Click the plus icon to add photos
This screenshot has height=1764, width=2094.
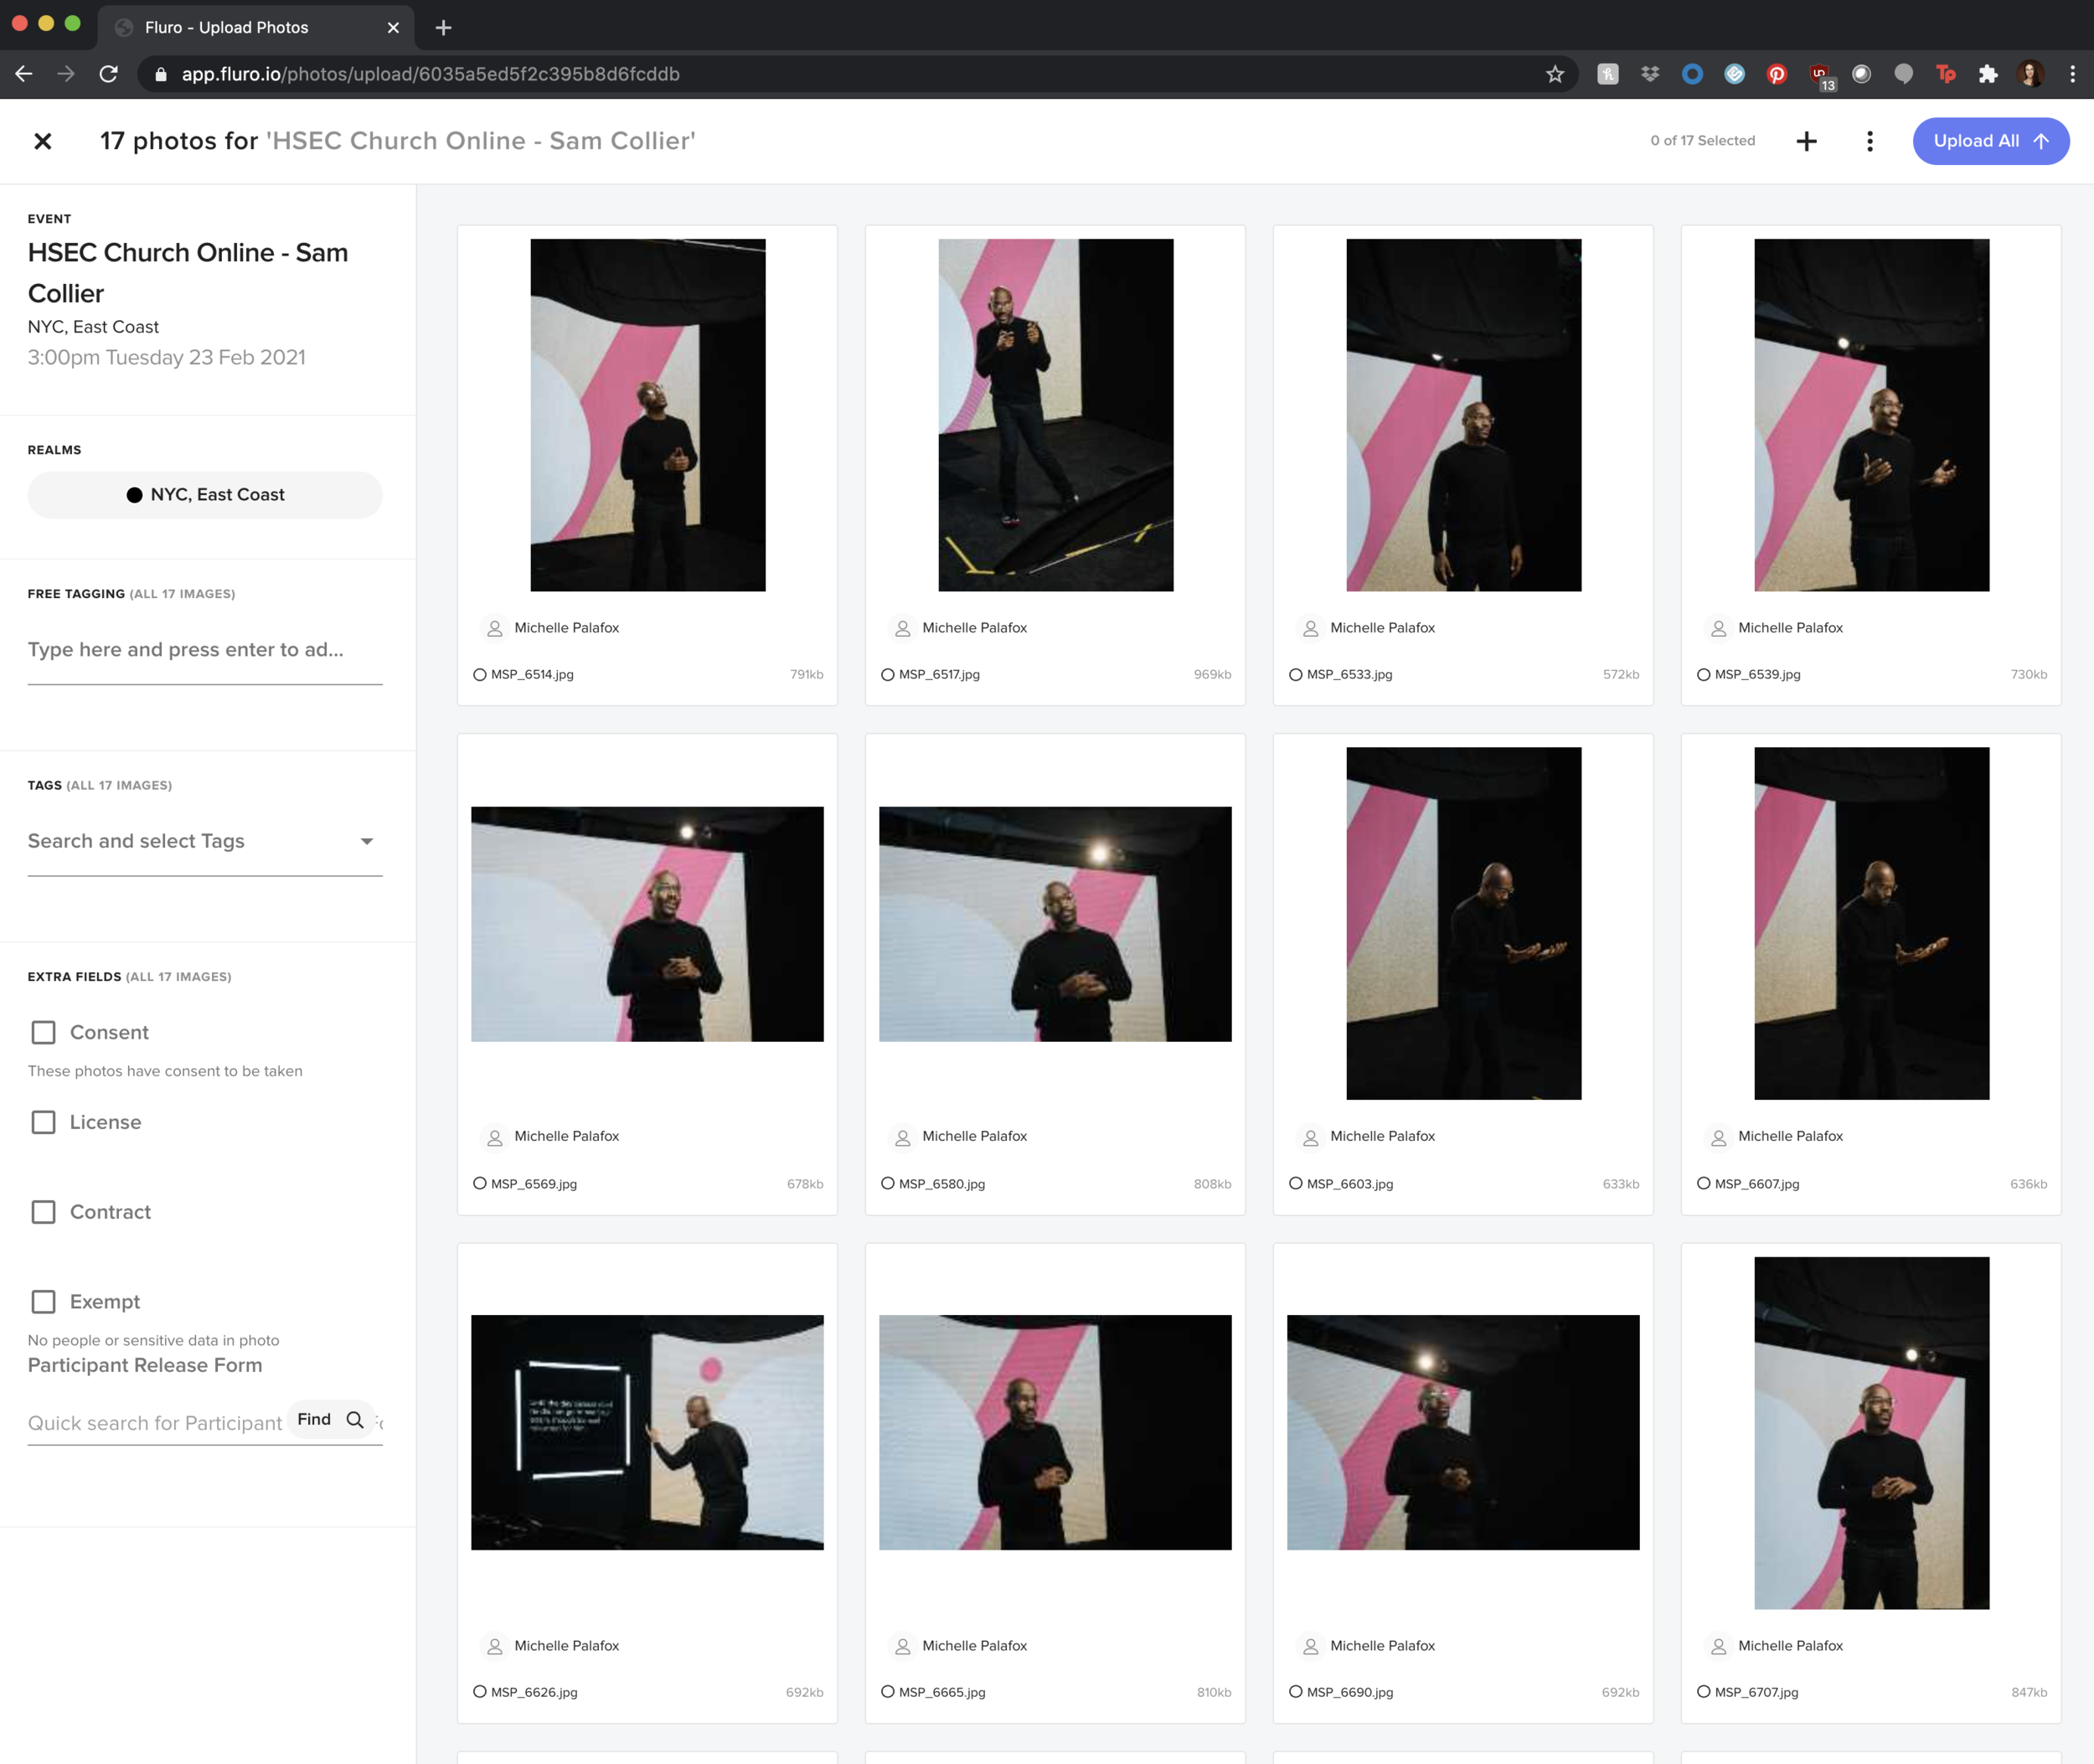(1806, 141)
